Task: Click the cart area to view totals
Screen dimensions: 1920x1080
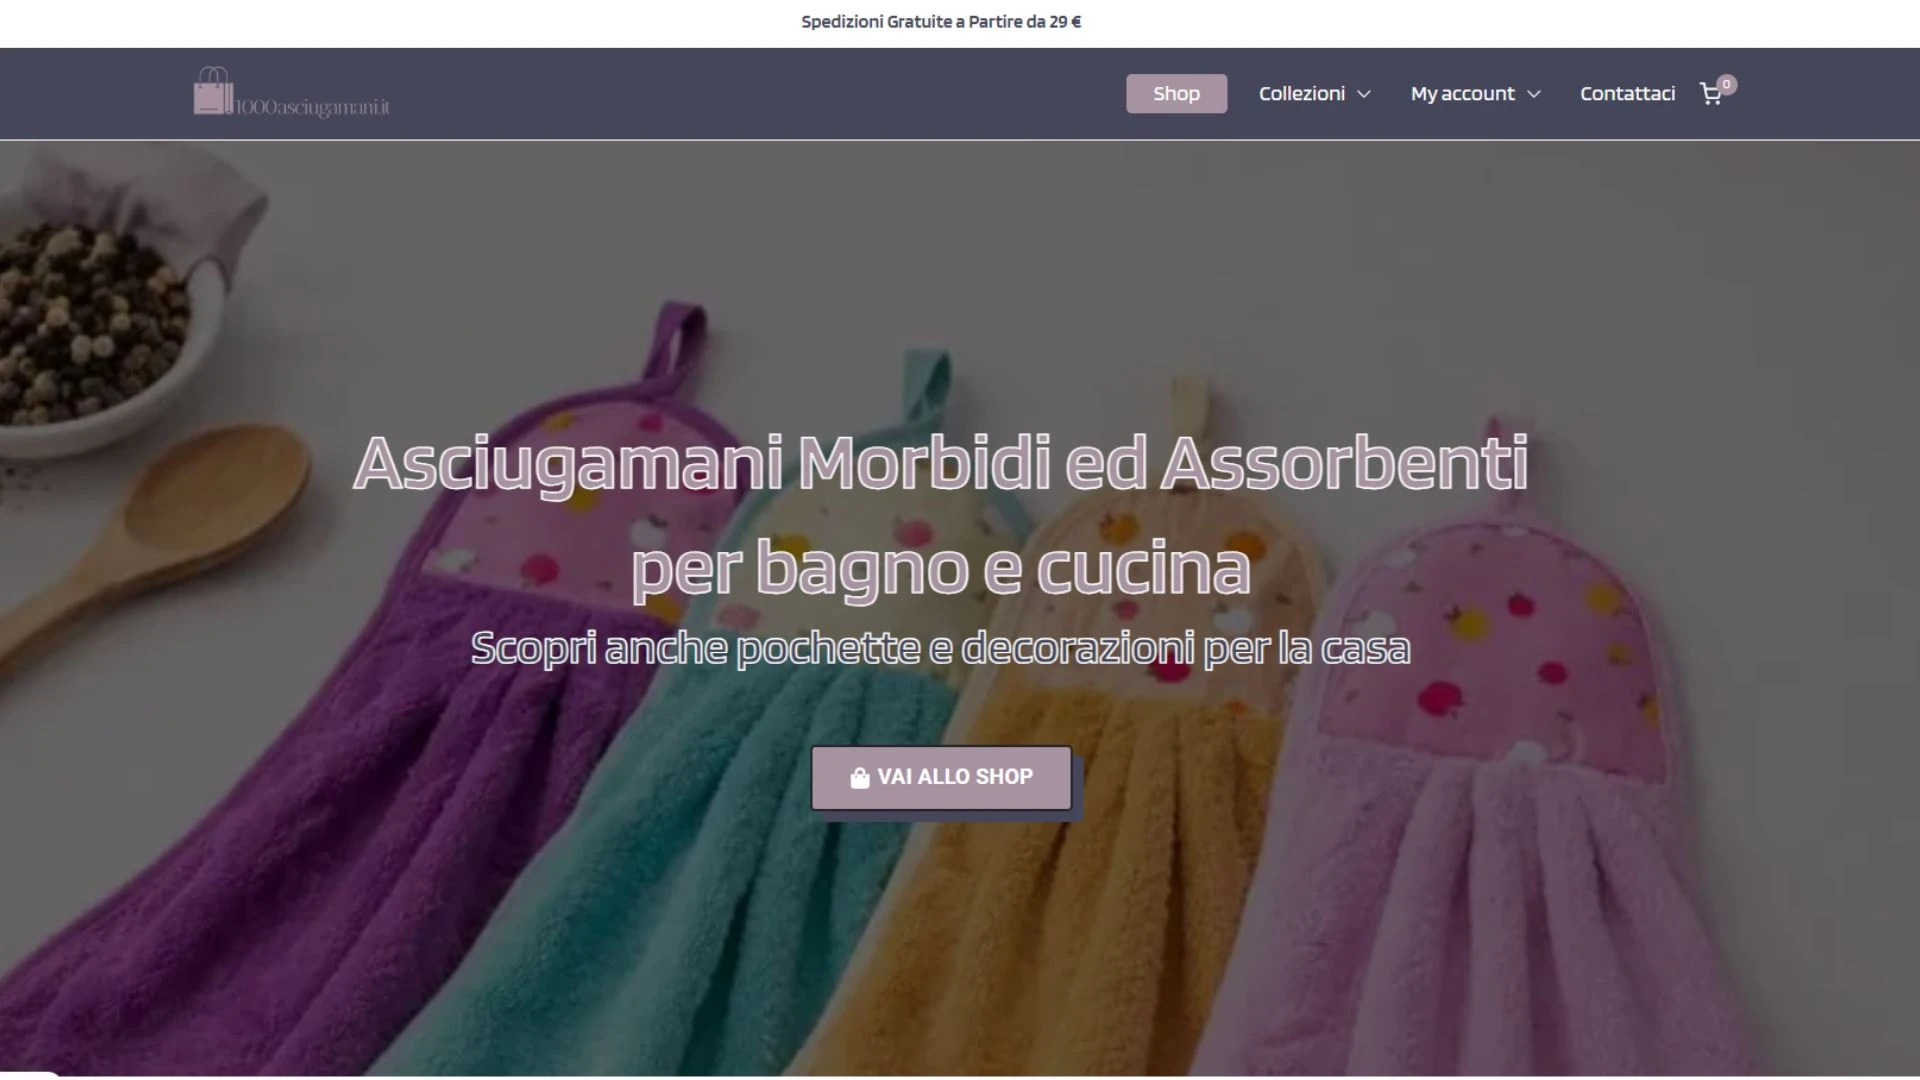Action: 1711,93
